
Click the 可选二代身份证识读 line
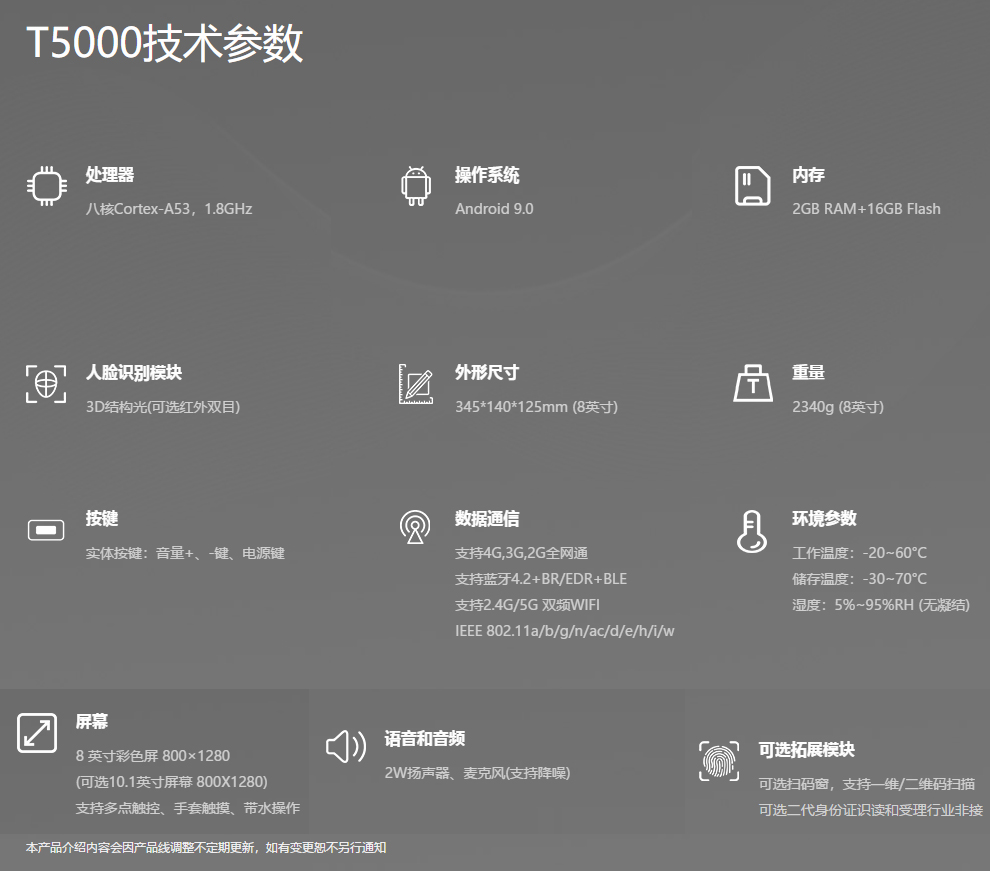click(871, 810)
